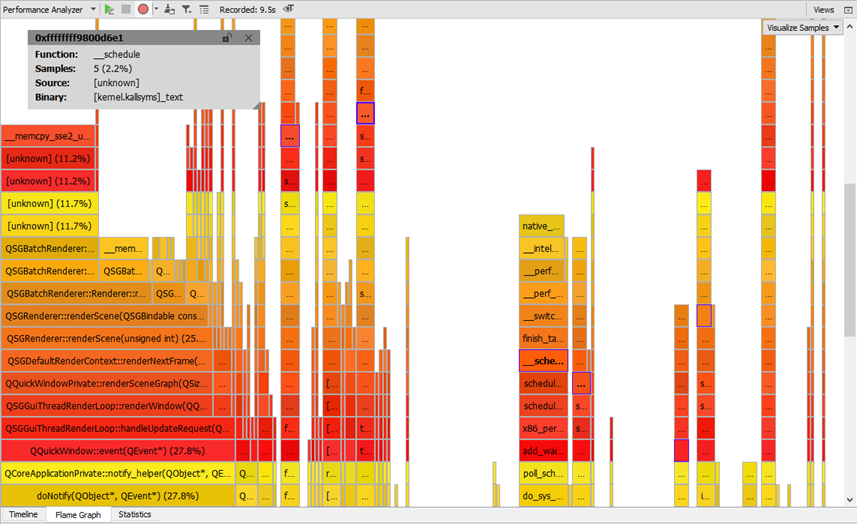
Task: Click the list options icon in toolbar
Action: tap(204, 9)
